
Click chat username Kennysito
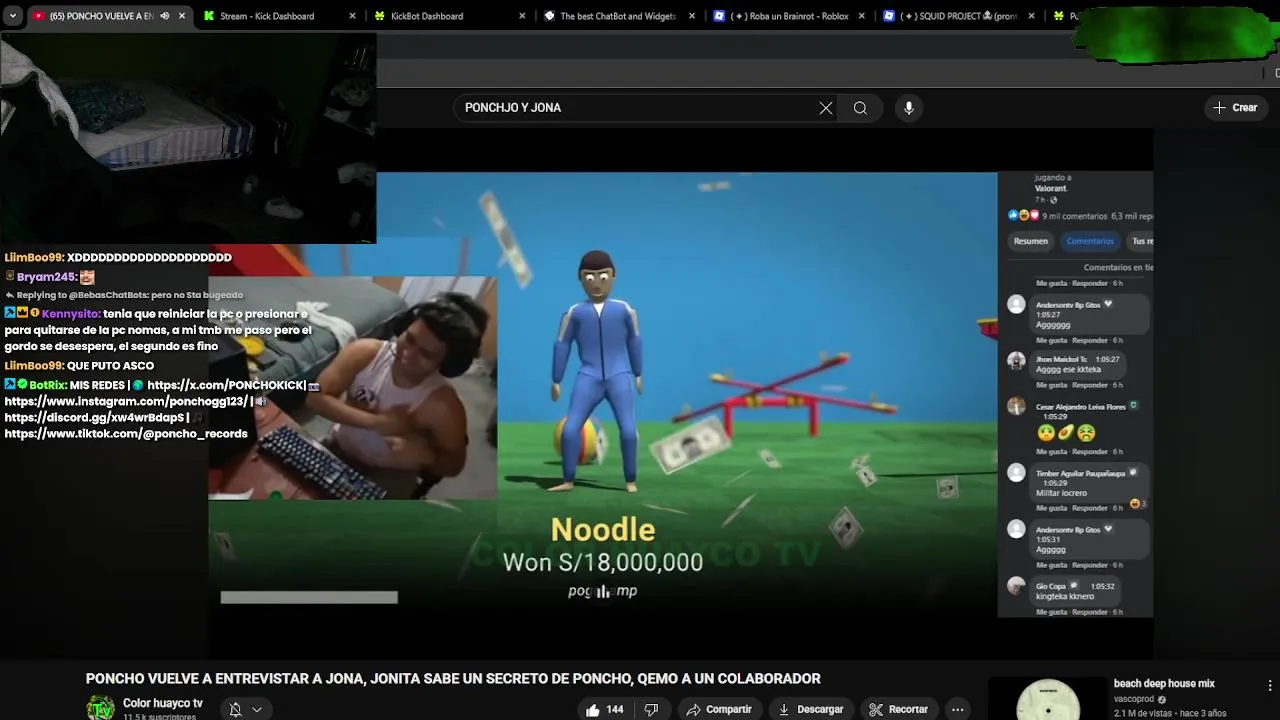[71, 314]
